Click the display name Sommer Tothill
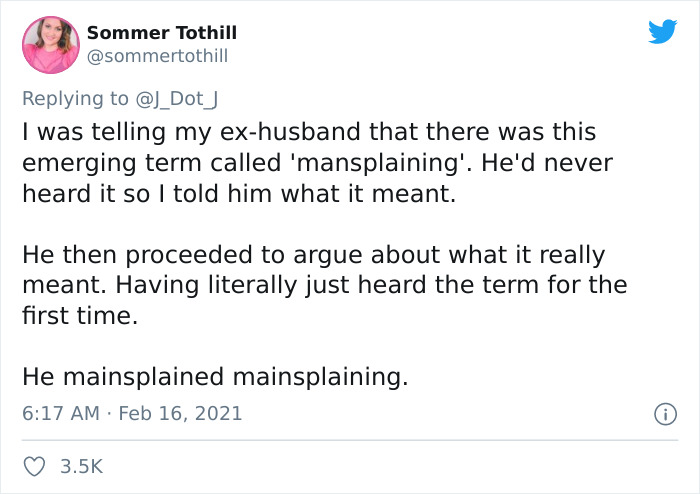The height and width of the screenshot is (494, 700). coord(162,33)
